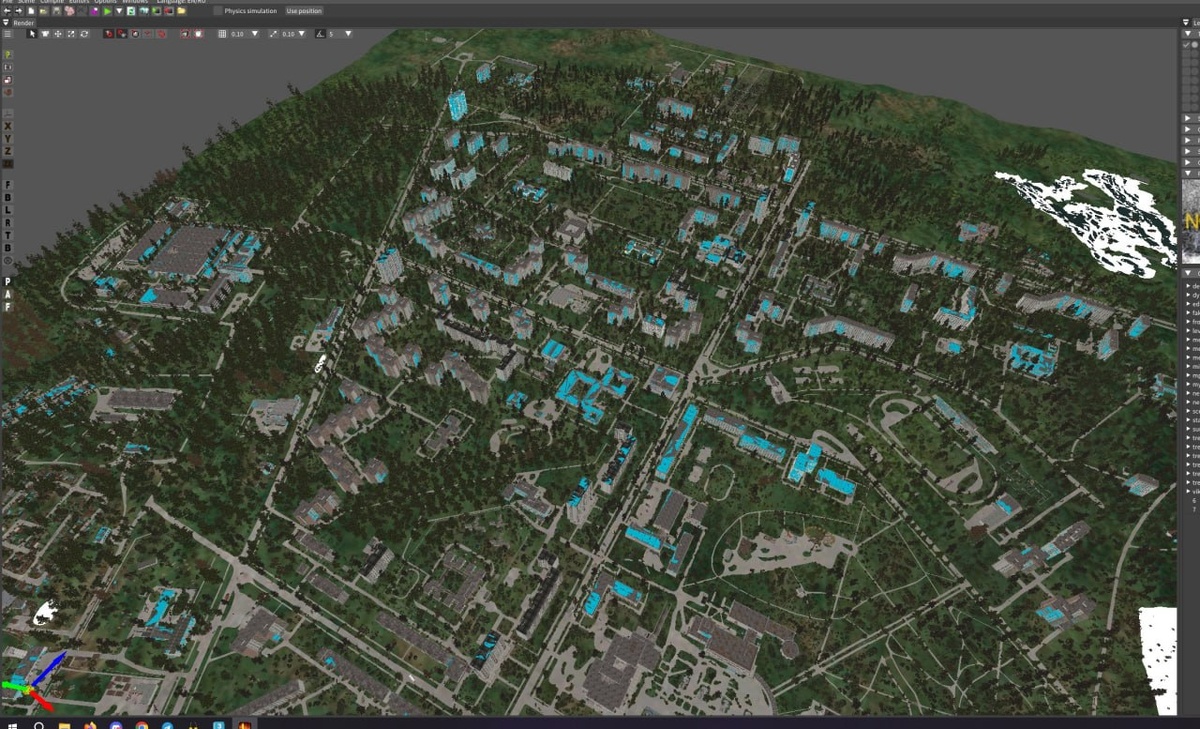Click the save floppy-disk toolbar icon
The width and height of the screenshot is (1200, 729).
pos(56,11)
